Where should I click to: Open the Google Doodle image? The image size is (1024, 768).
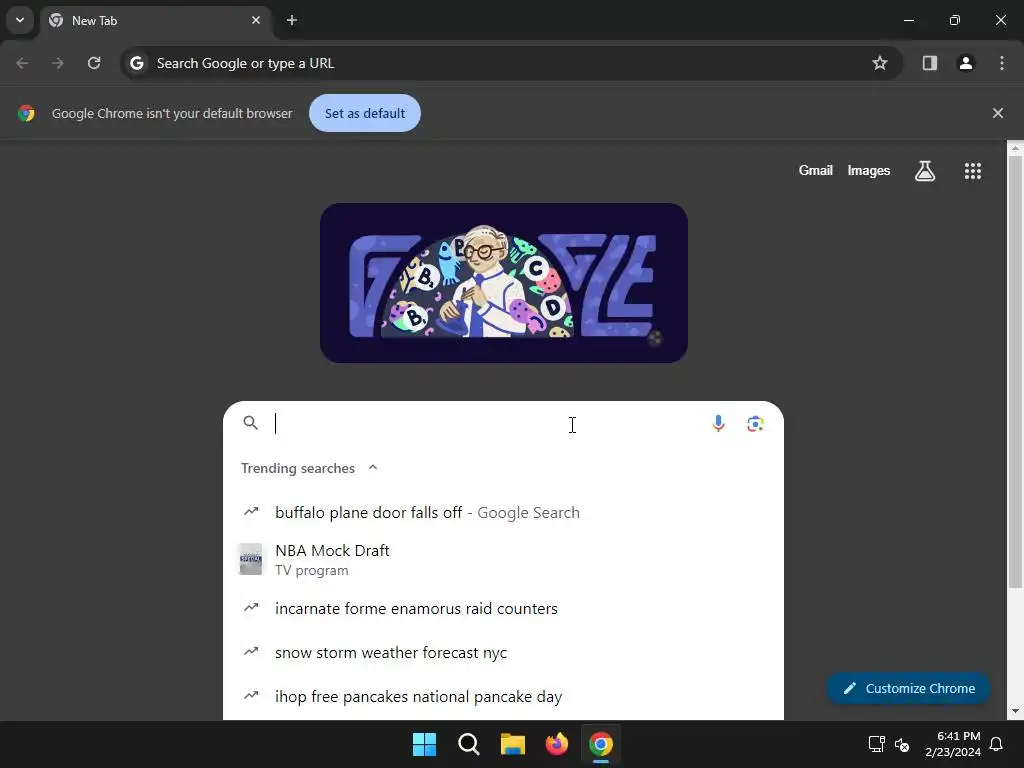coord(504,283)
